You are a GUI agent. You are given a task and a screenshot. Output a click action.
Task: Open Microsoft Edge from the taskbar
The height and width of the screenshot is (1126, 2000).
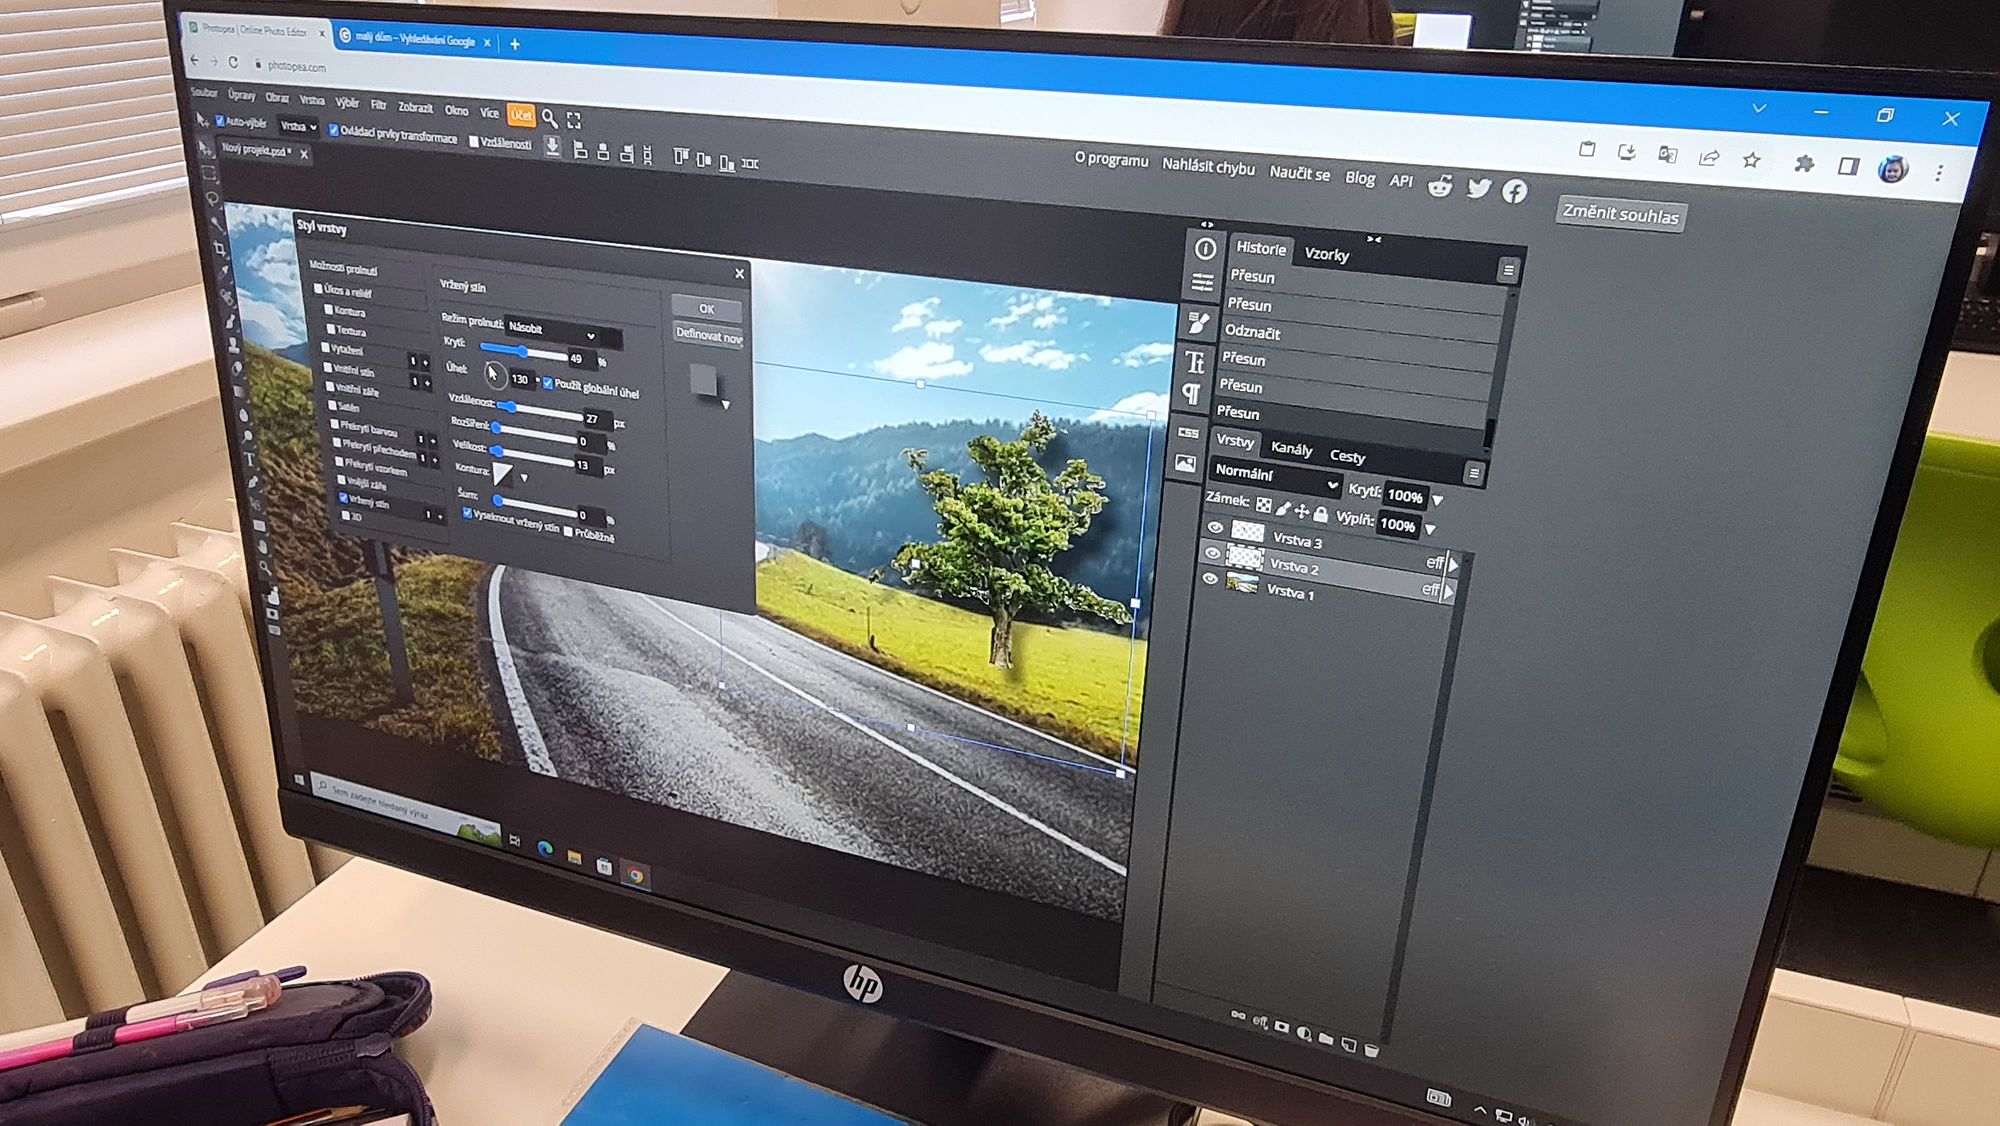point(545,849)
